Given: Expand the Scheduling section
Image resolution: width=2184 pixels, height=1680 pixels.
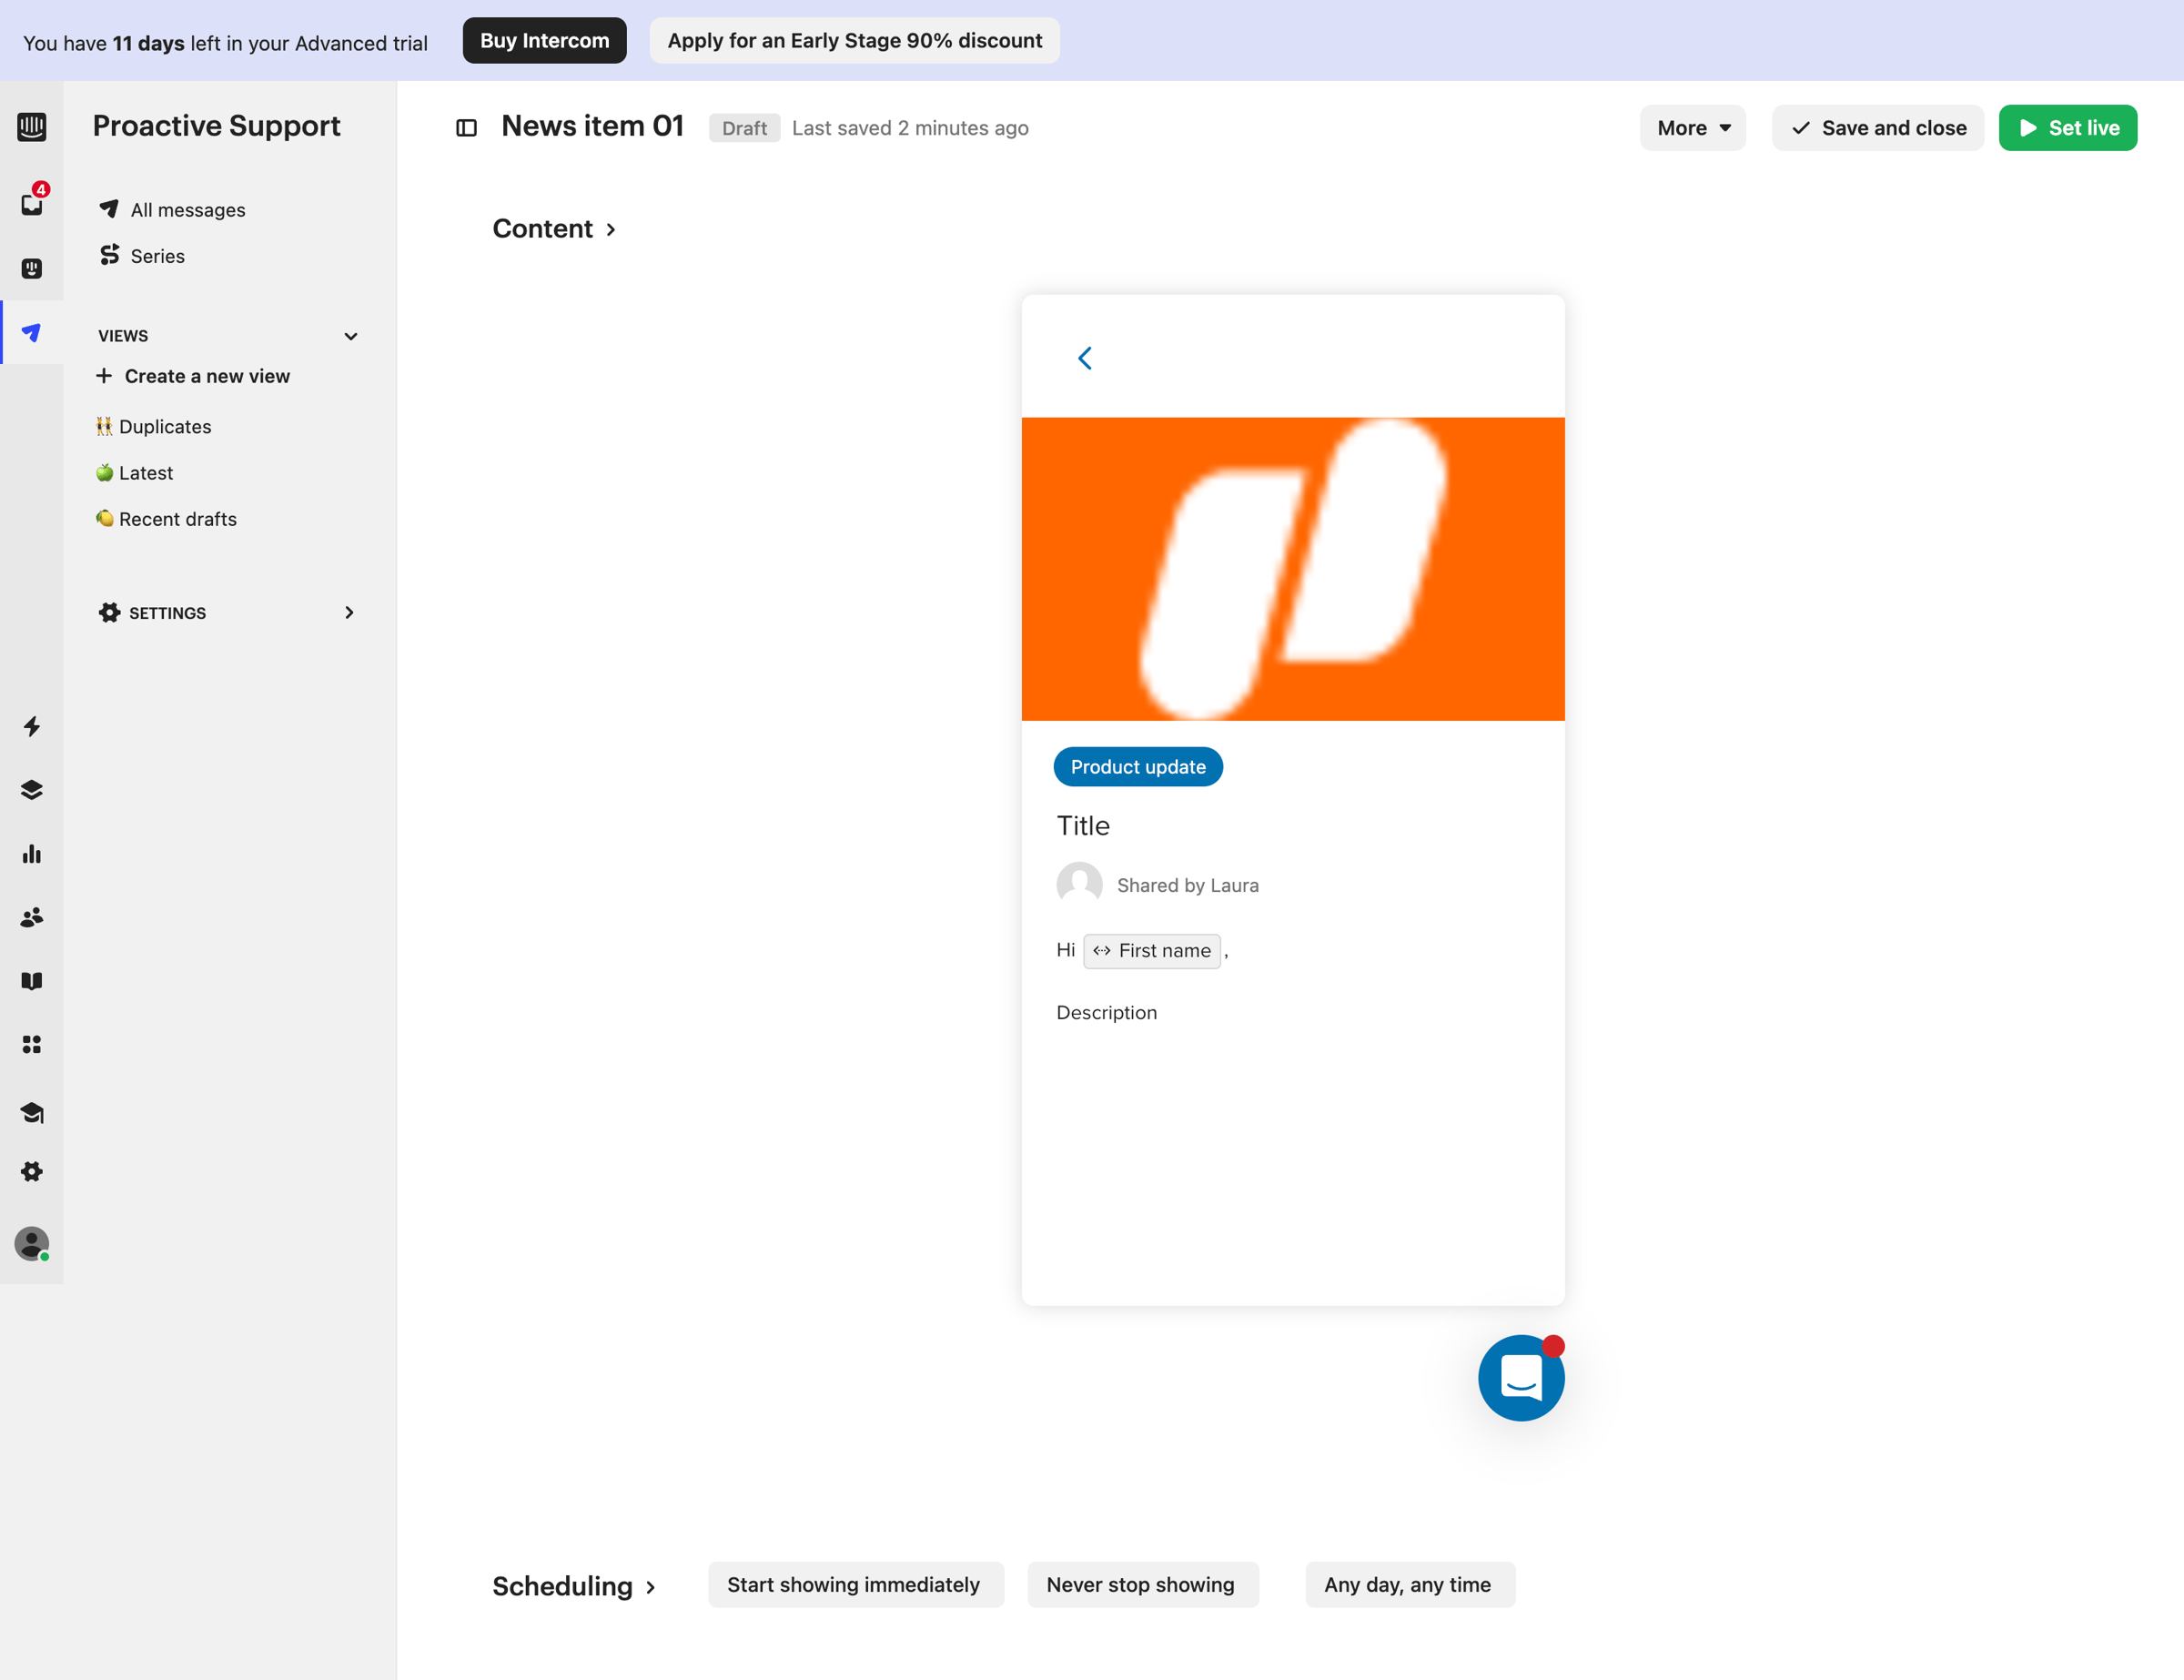Looking at the screenshot, I should tap(574, 1586).
